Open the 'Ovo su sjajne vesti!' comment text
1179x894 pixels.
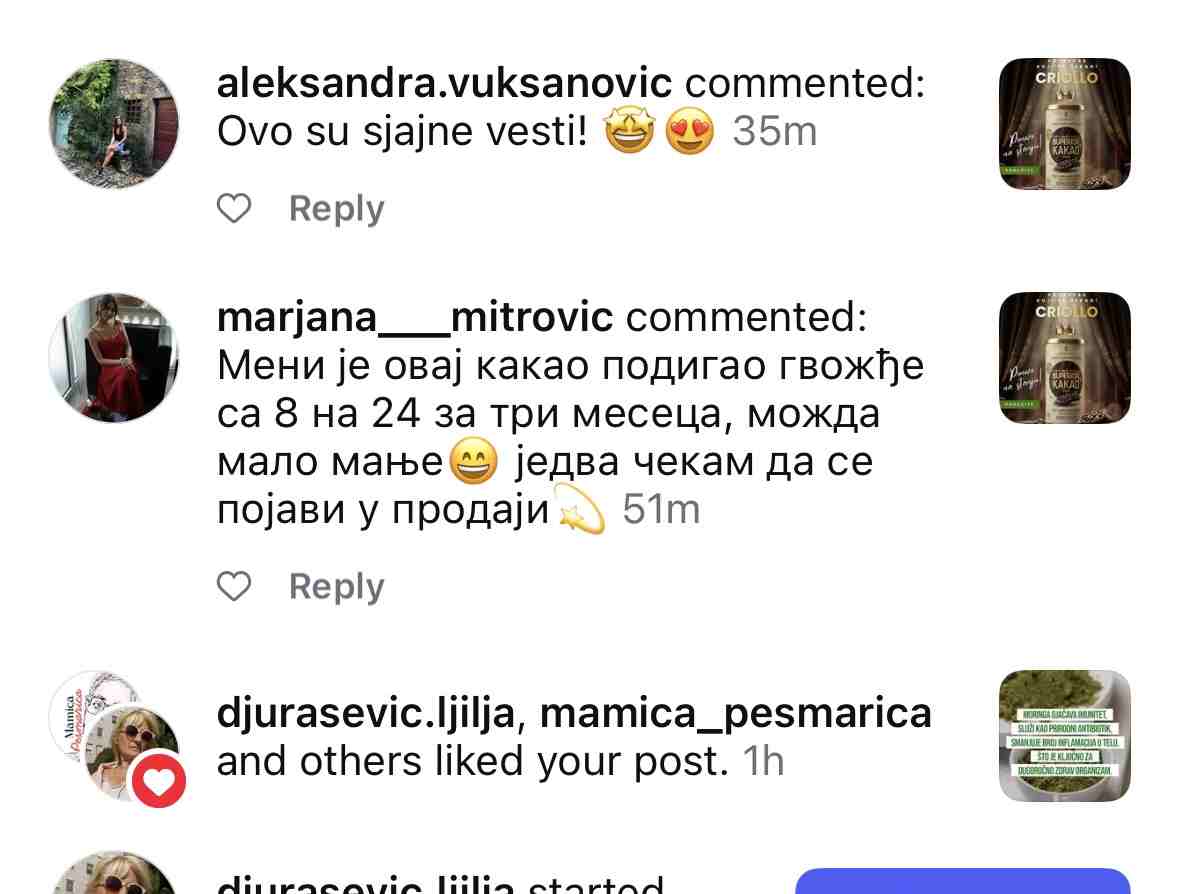[402, 132]
